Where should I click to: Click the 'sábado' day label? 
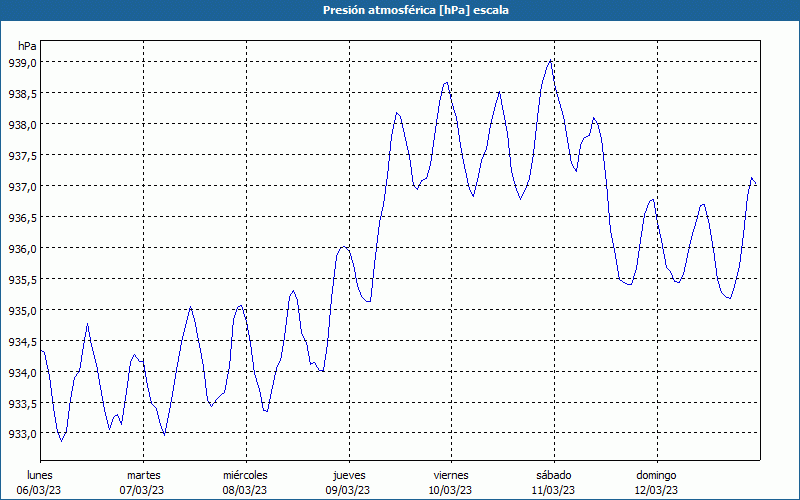554,475
